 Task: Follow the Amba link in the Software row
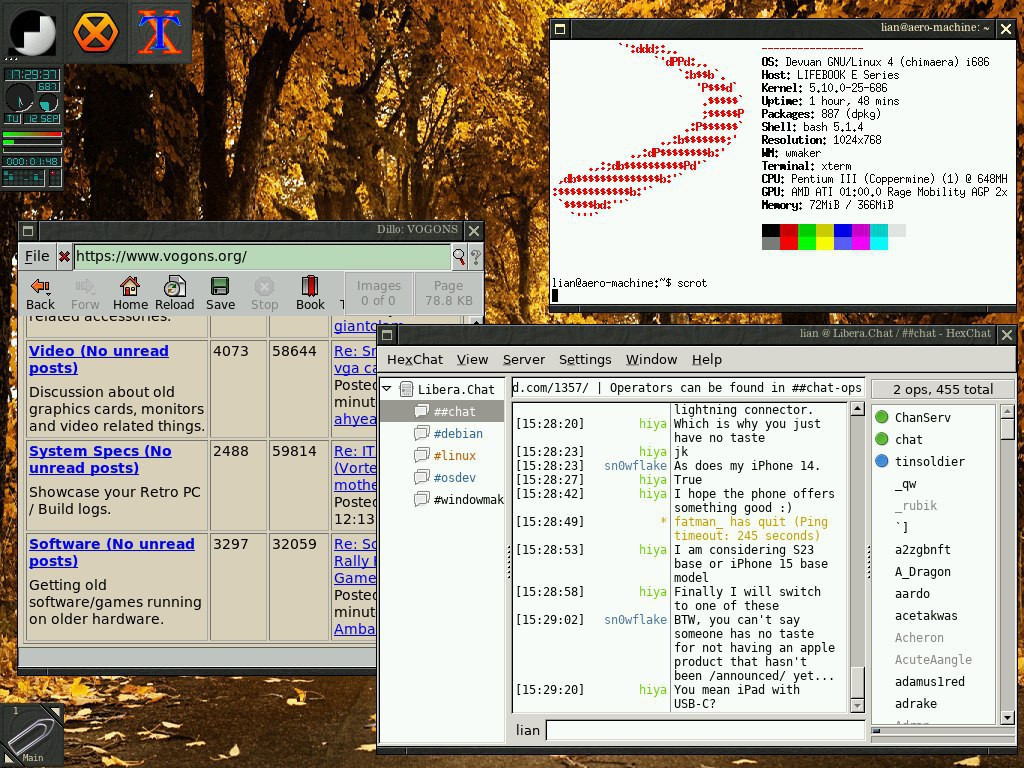pyautogui.click(x=355, y=629)
